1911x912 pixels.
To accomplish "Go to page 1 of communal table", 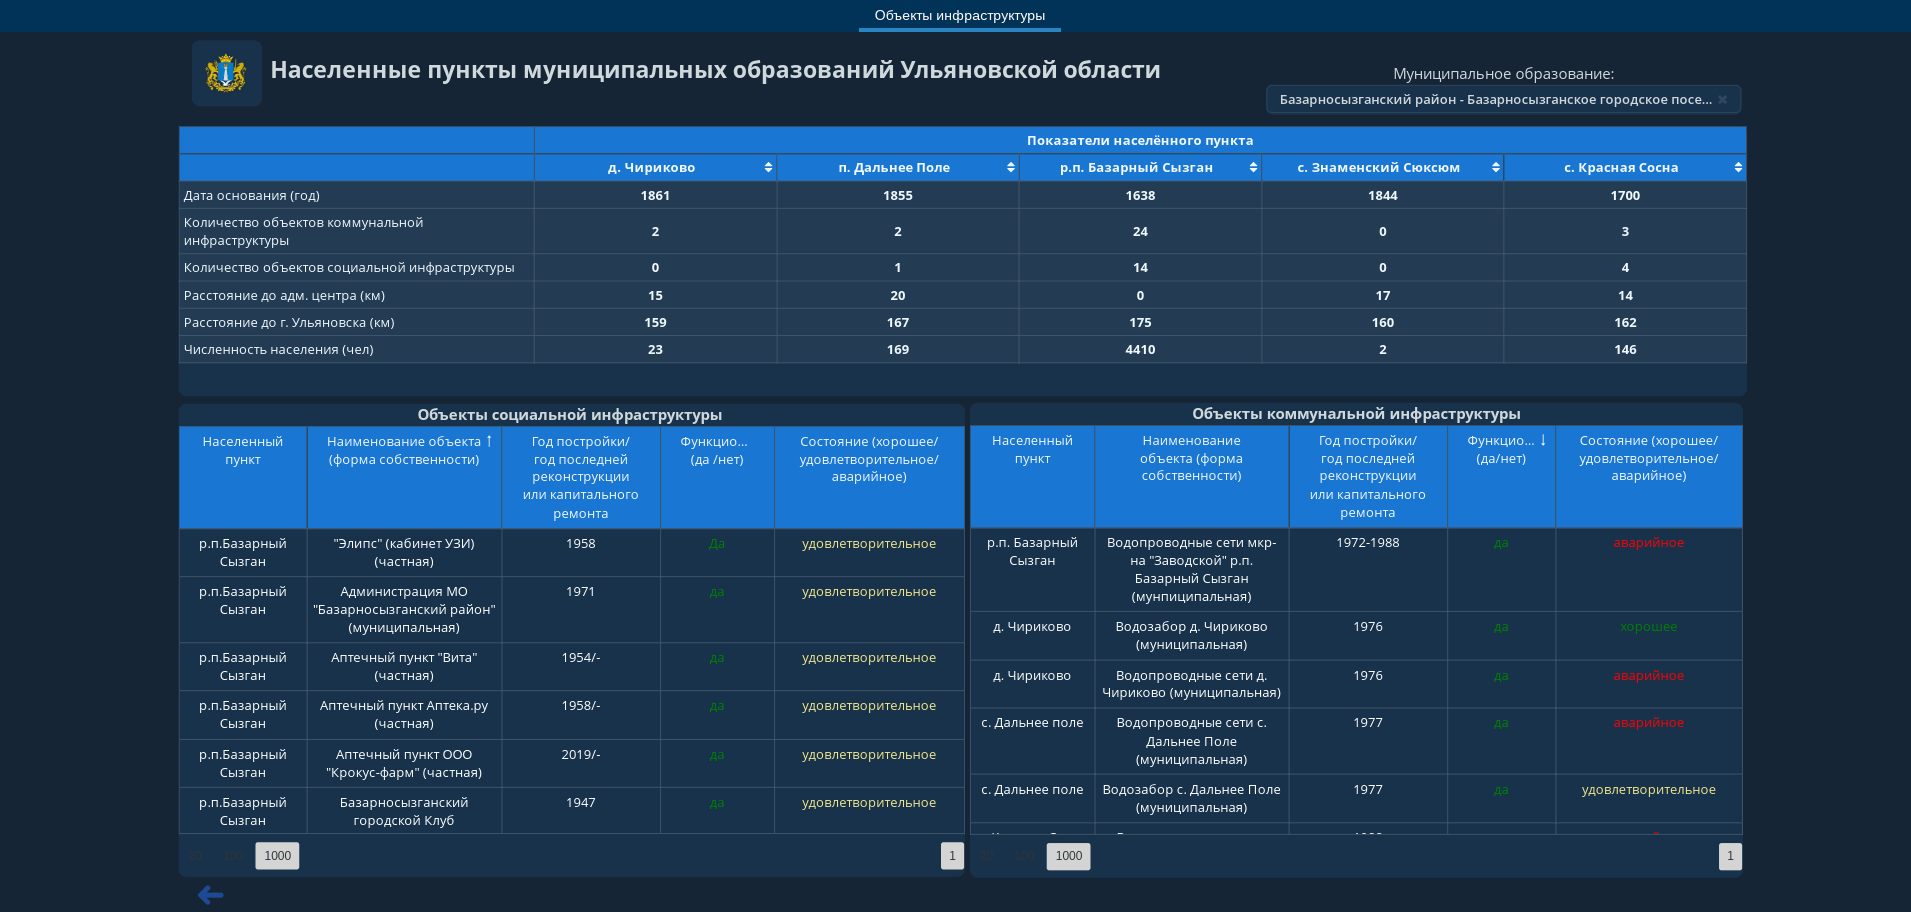I will point(1730,856).
